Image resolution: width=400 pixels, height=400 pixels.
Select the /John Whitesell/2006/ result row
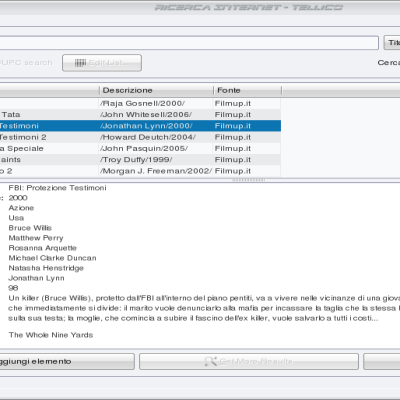[140, 115]
